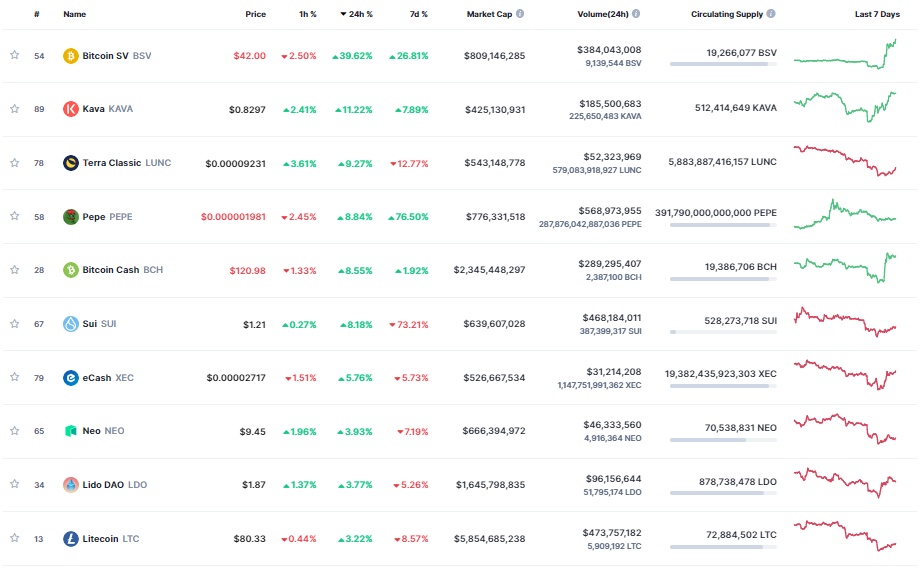920x570 pixels.
Task: Toggle the Pepe watchlist star
Action: (x=15, y=216)
